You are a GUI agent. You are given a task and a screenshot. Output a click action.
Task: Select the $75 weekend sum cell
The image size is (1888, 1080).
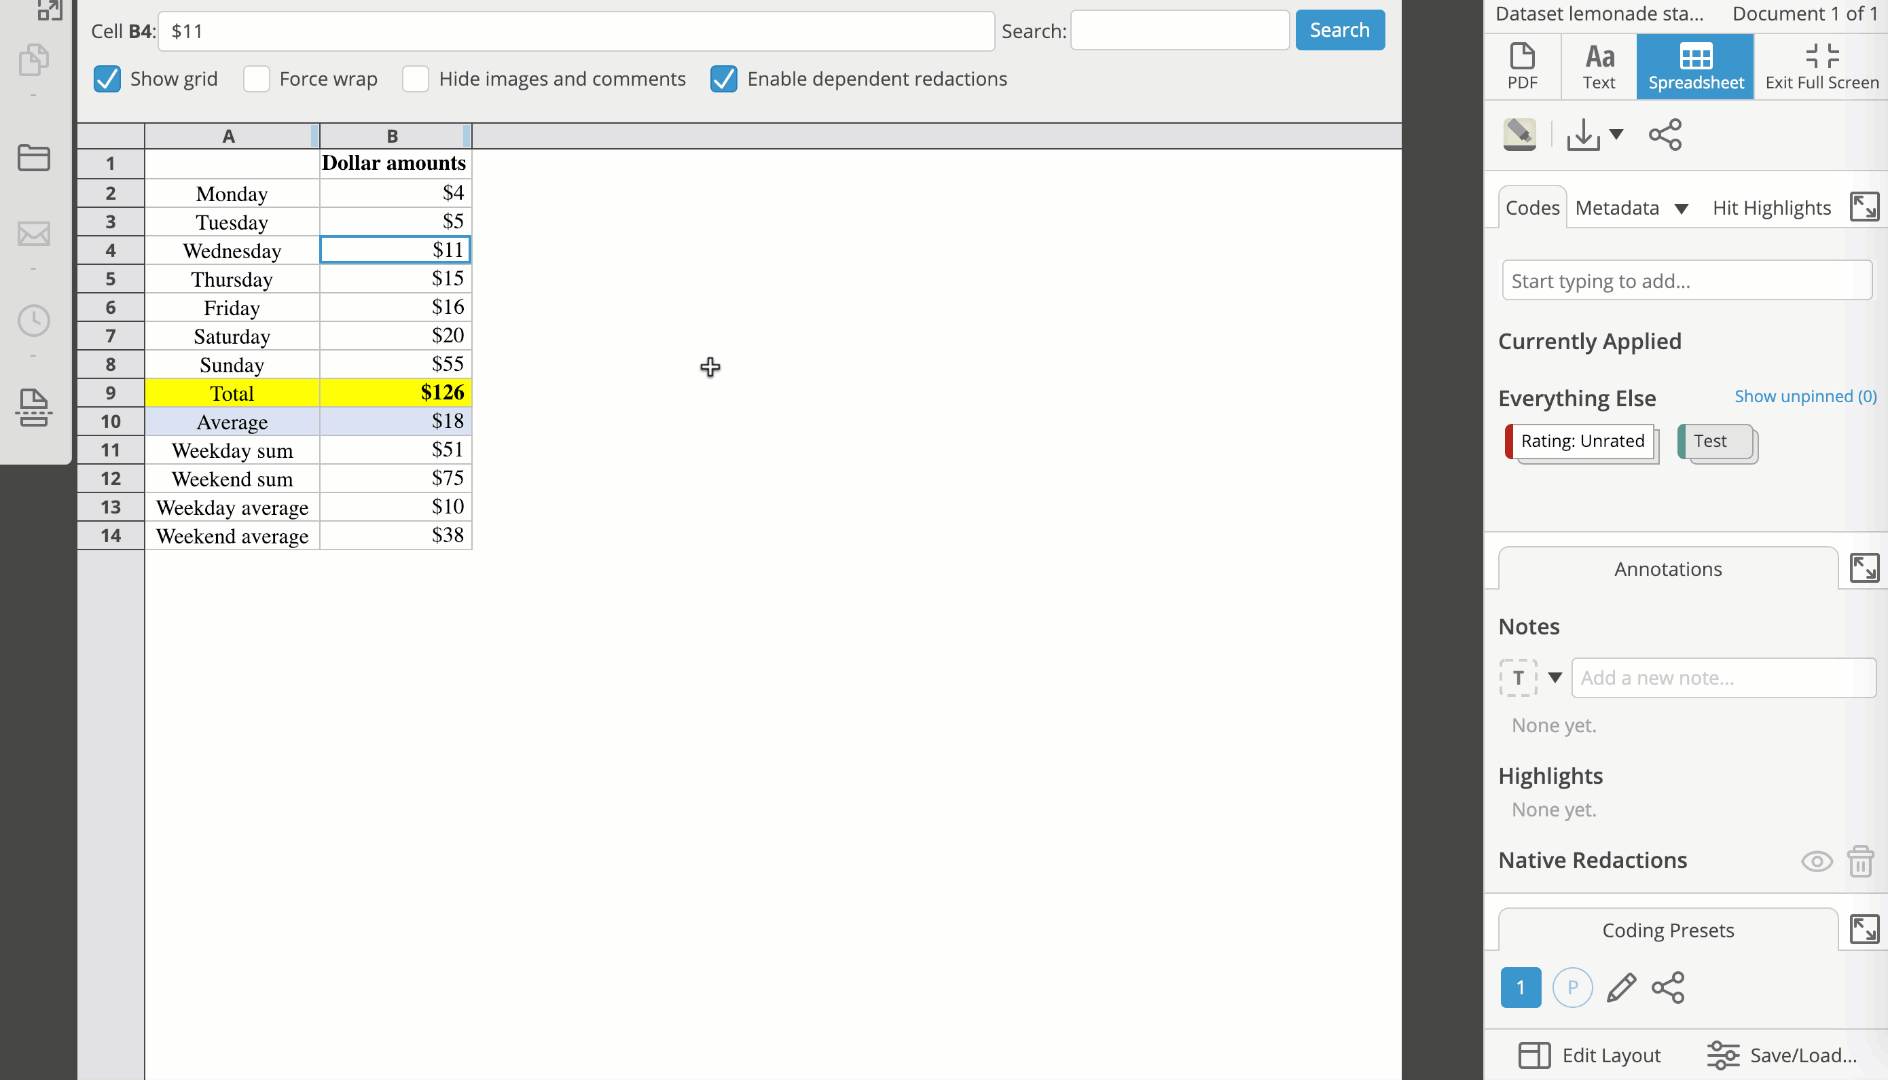click(x=395, y=479)
